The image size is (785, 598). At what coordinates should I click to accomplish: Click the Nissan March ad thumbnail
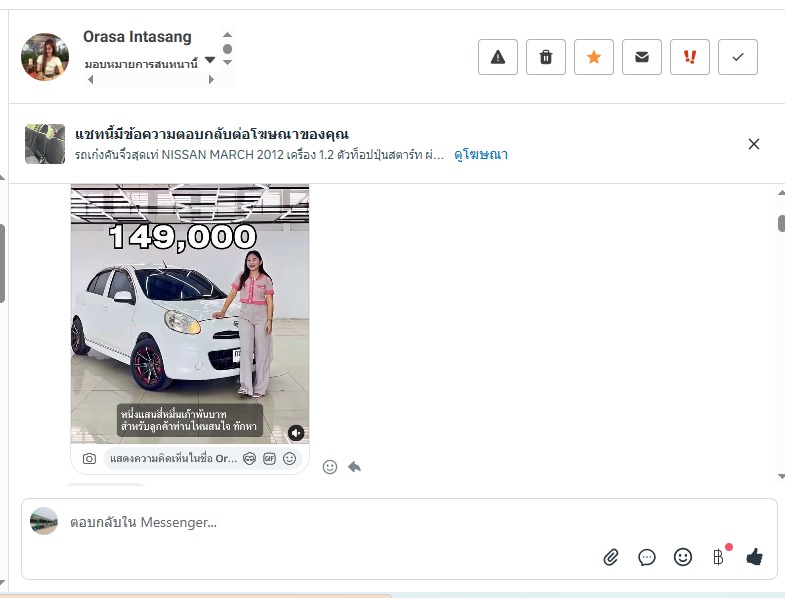click(x=45, y=144)
